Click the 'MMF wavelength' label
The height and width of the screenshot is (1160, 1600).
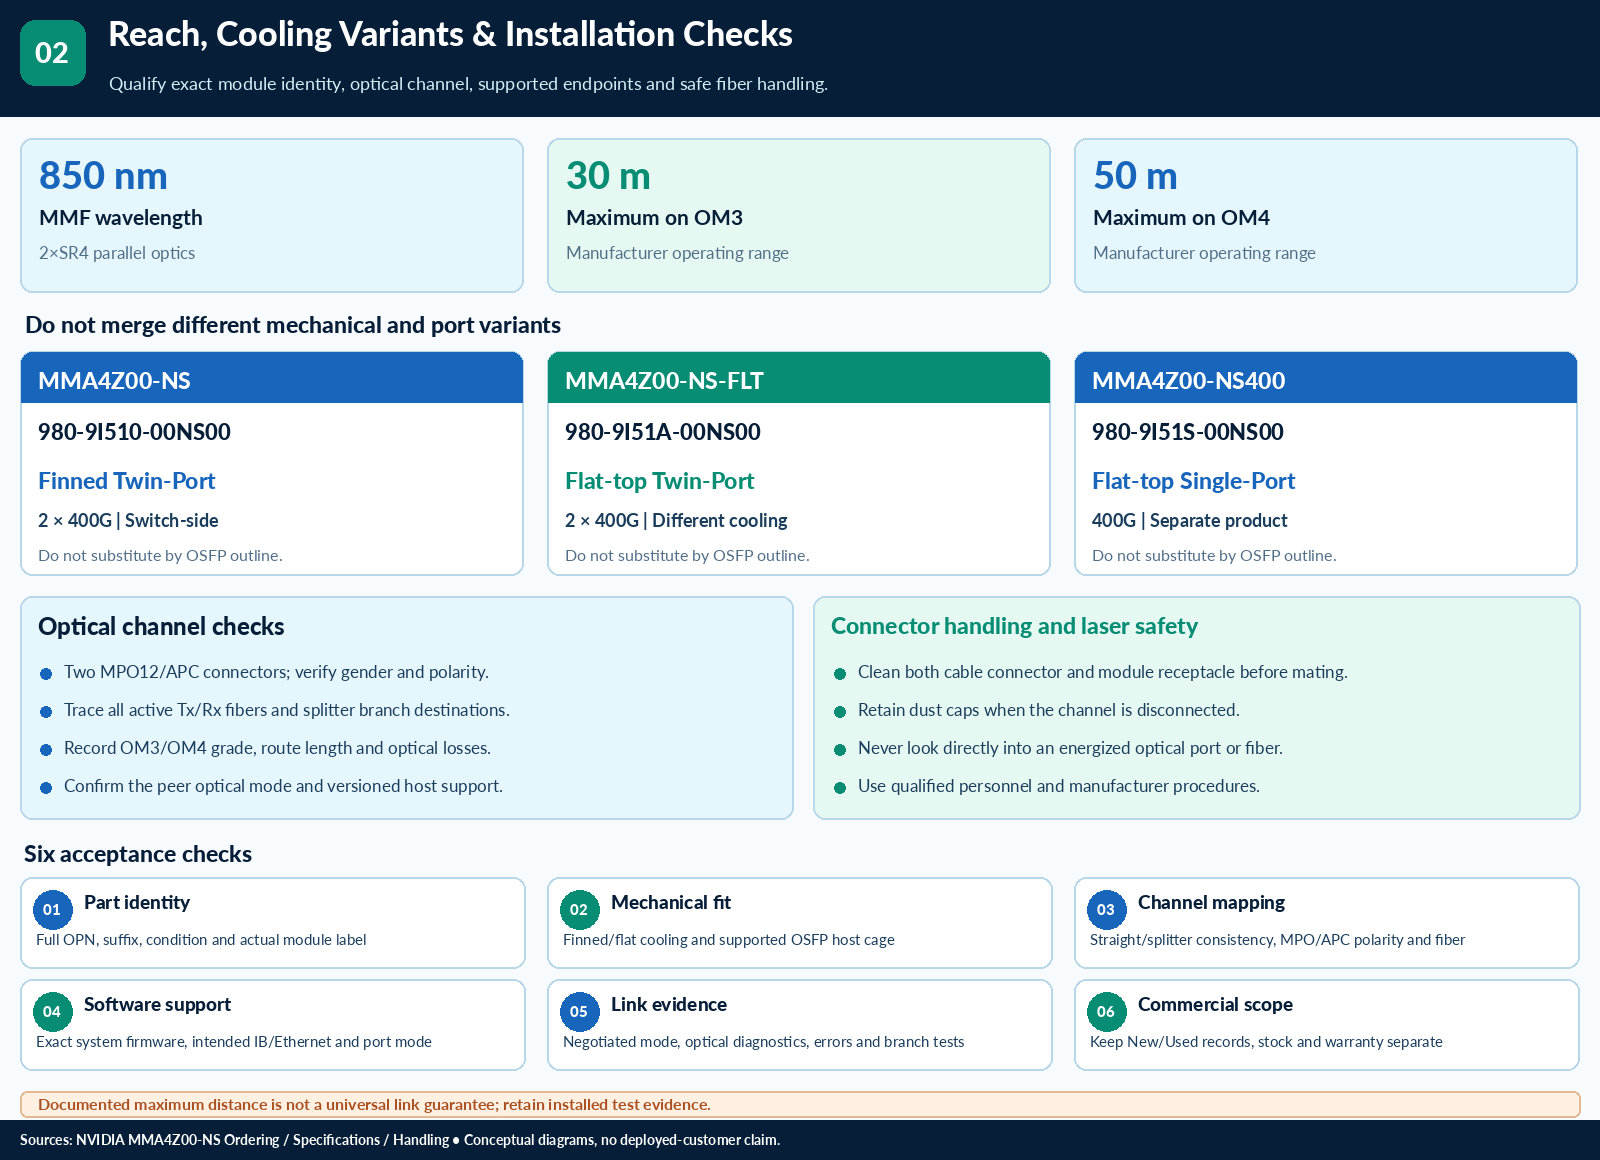click(121, 218)
